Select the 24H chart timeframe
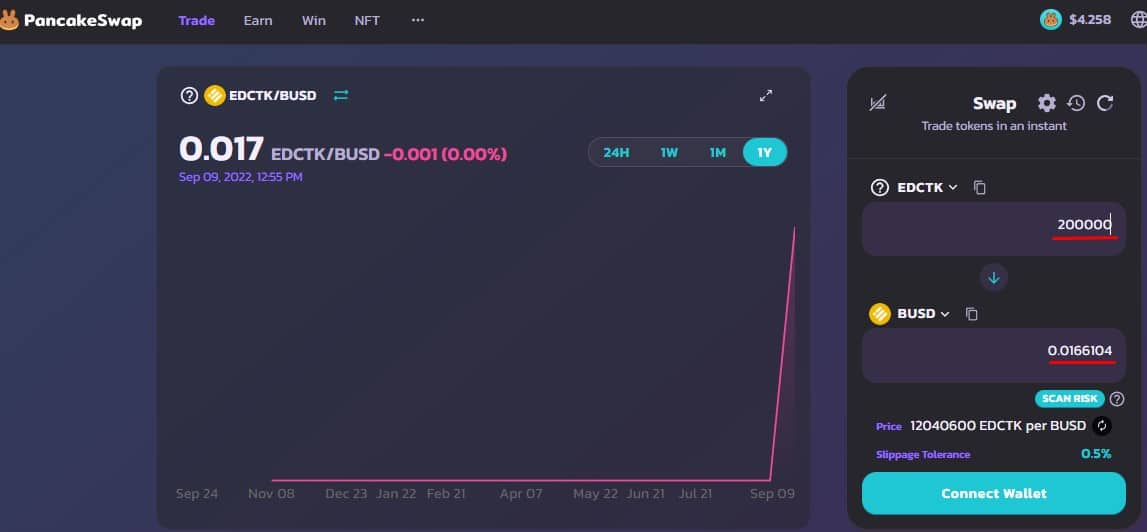This screenshot has height=532, width=1147. click(x=616, y=153)
